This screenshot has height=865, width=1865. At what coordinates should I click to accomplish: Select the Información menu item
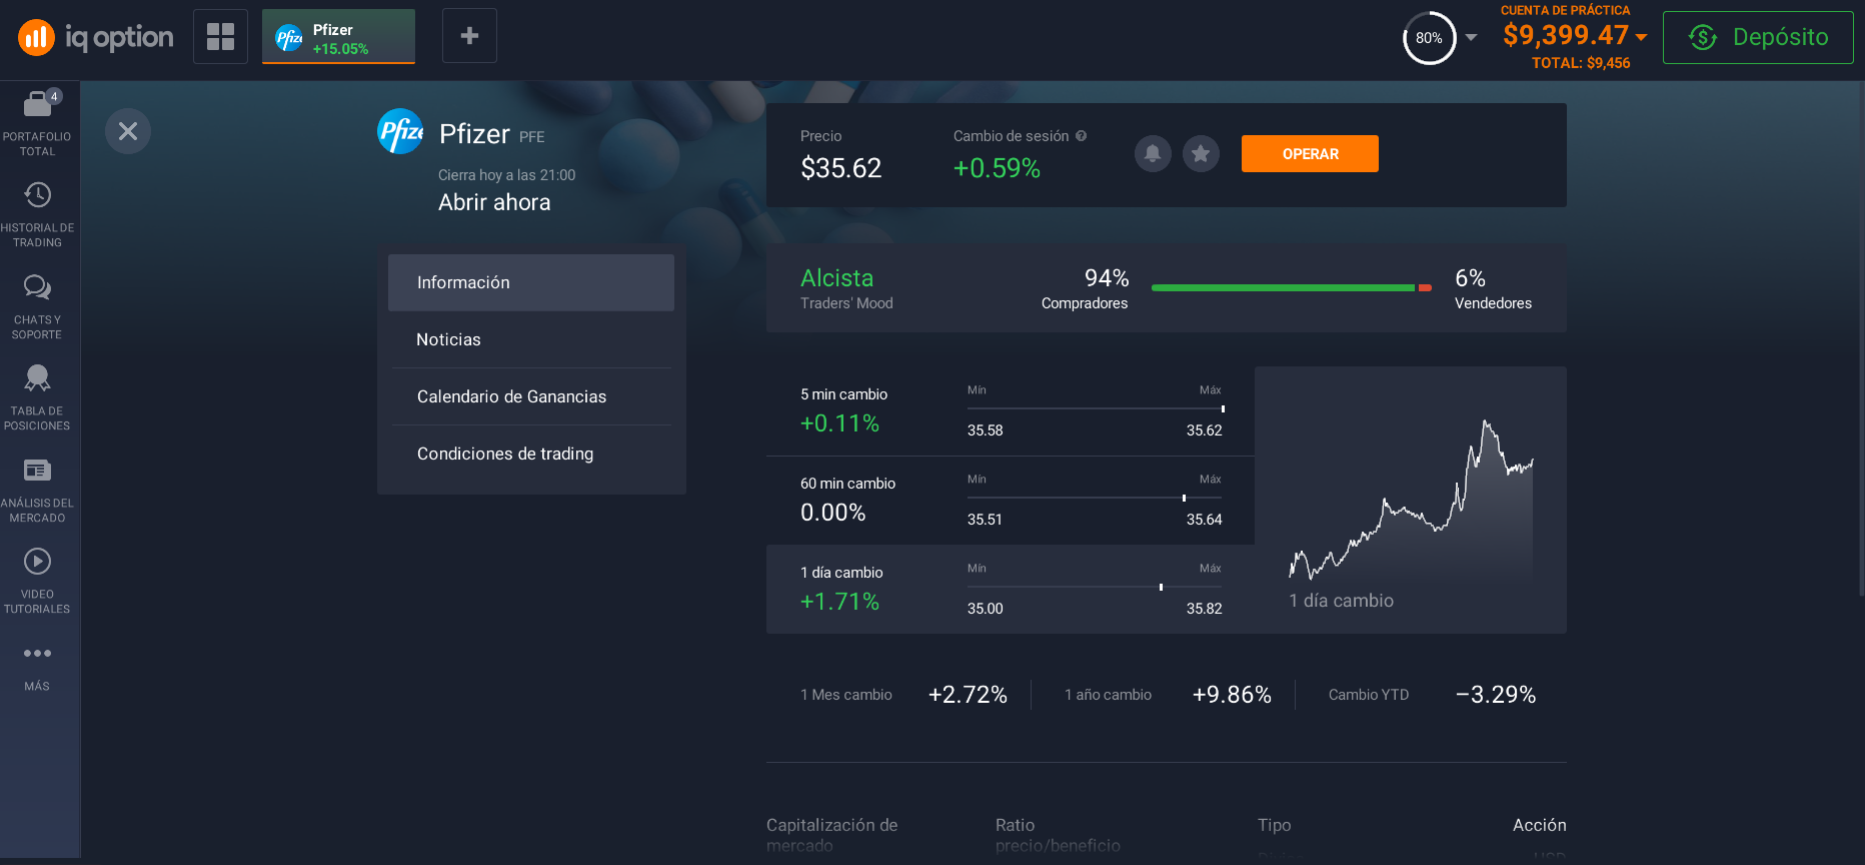(x=531, y=283)
